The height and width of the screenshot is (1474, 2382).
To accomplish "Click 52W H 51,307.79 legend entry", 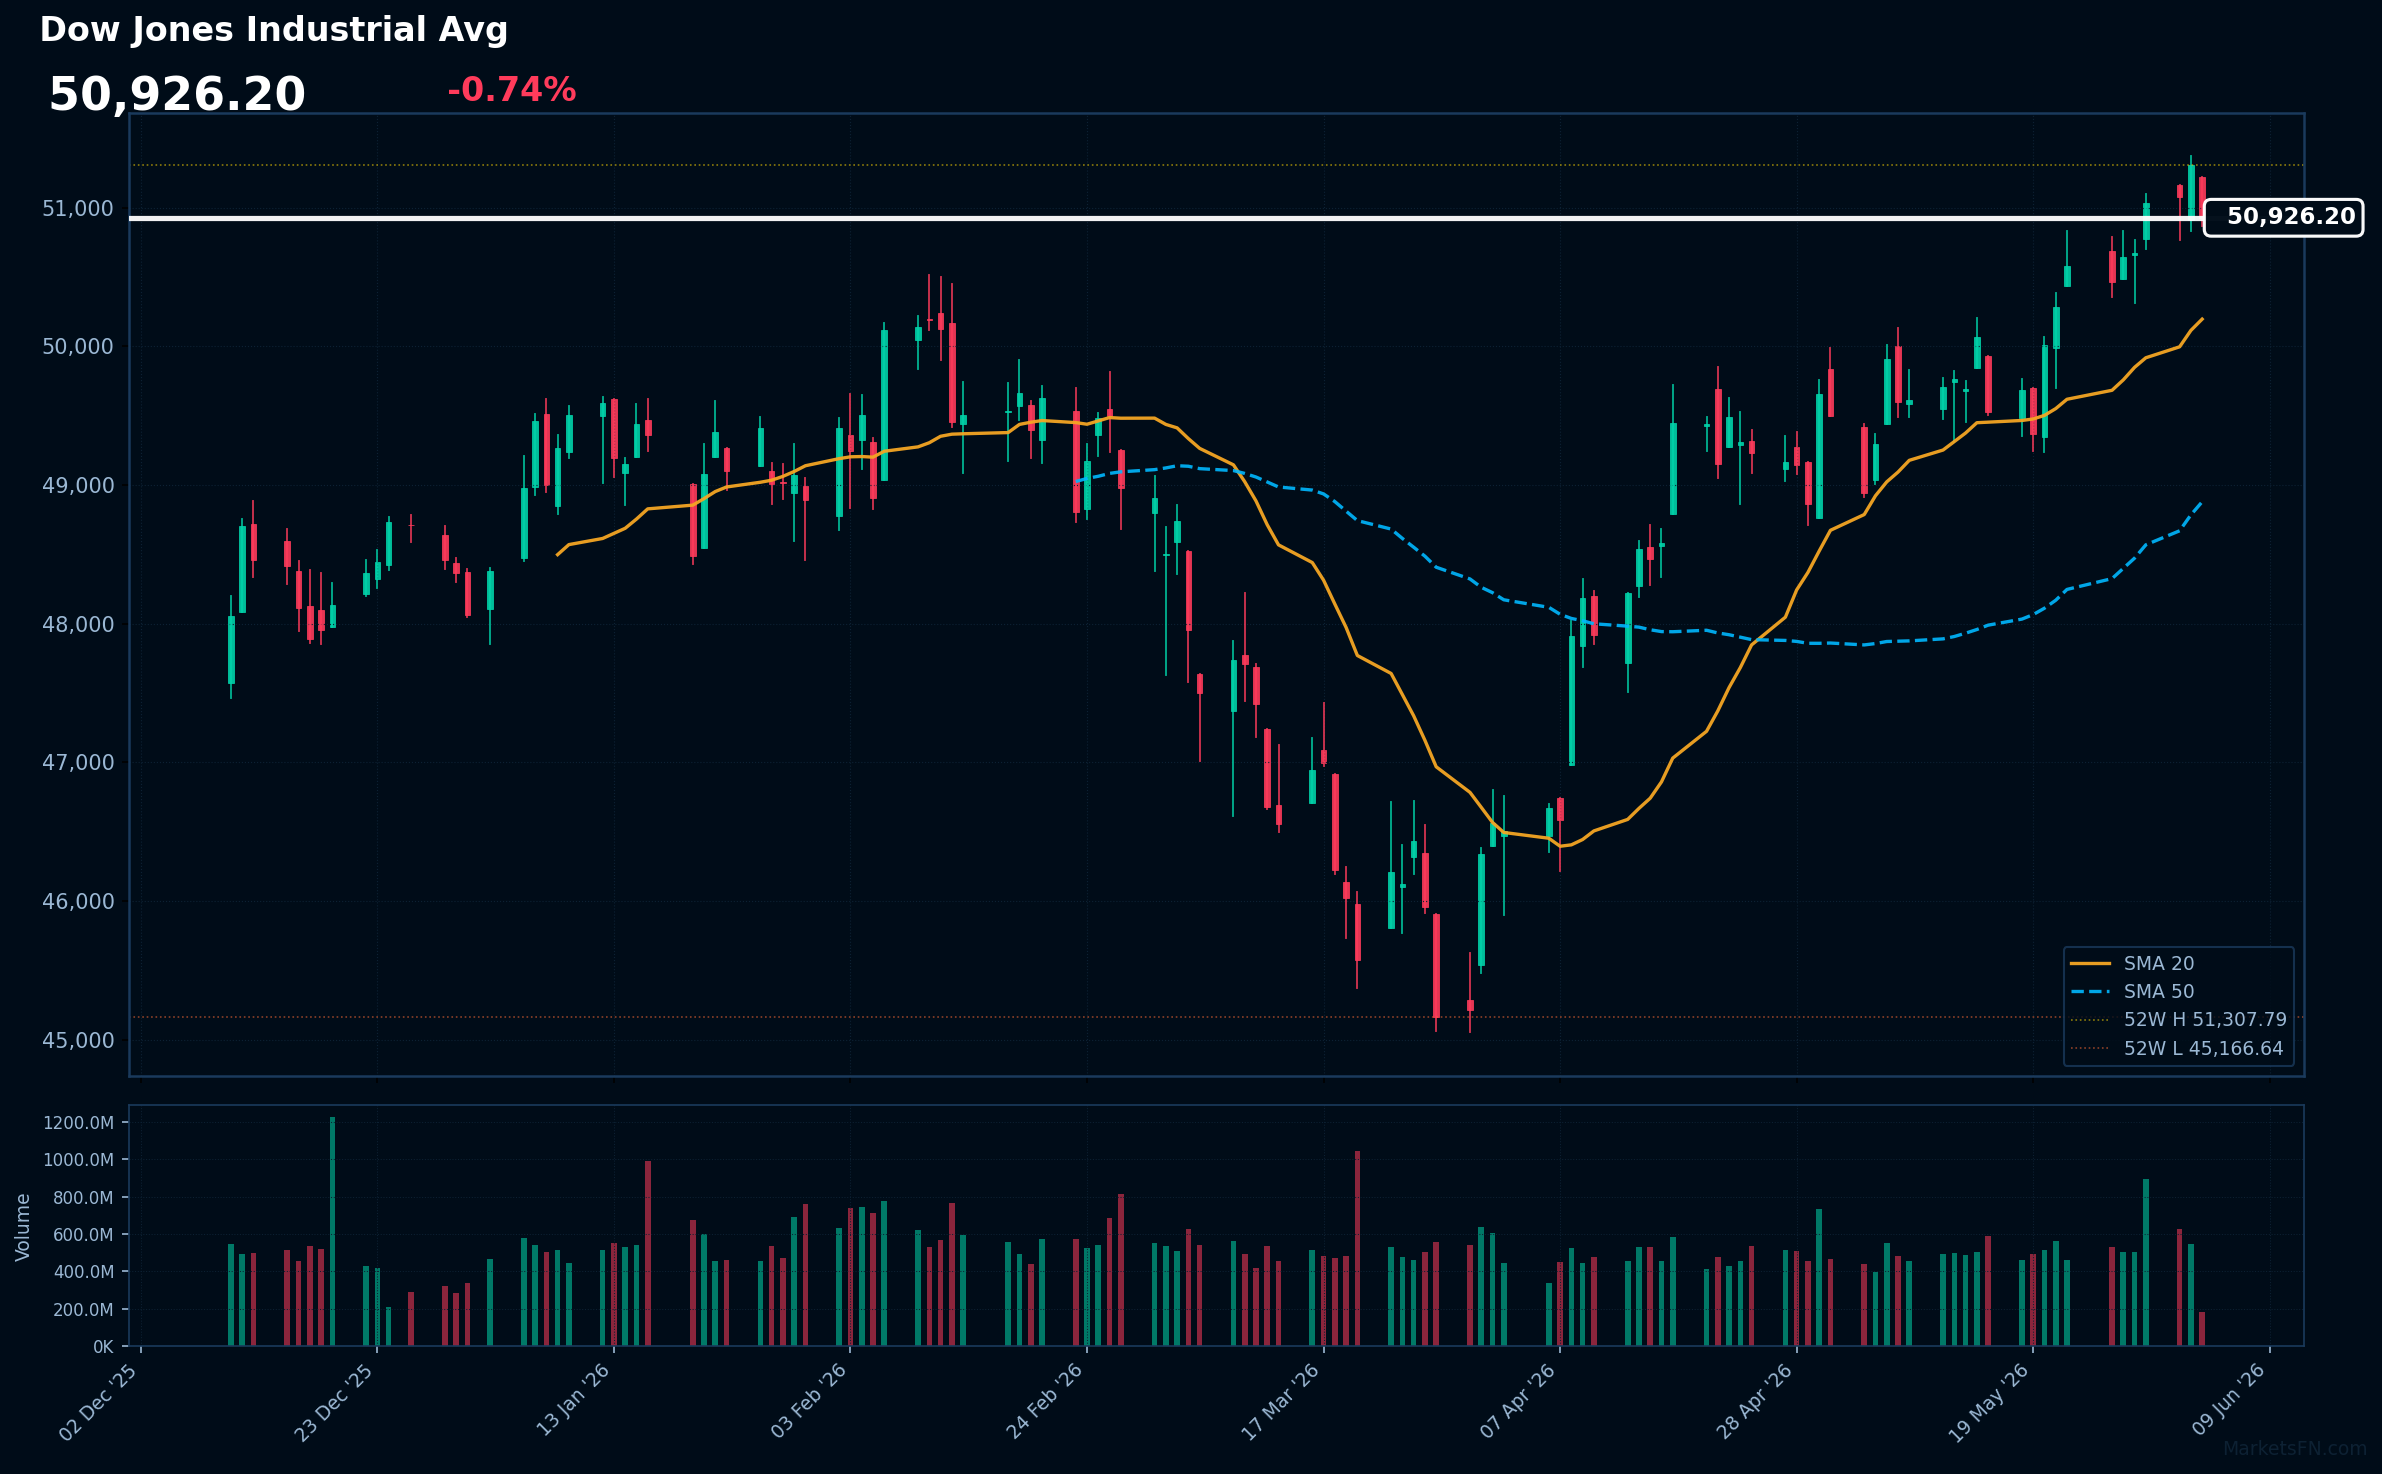I will [x=2178, y=1019].
